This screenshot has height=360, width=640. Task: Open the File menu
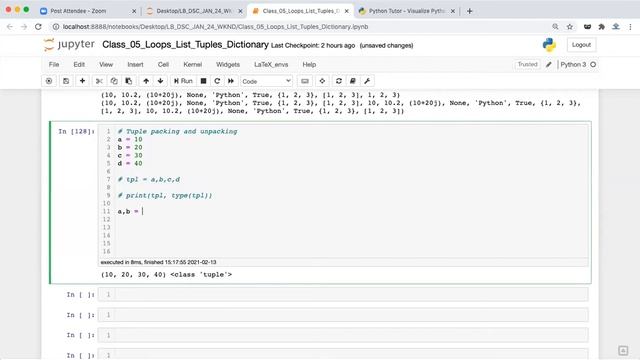coord(54,64)
